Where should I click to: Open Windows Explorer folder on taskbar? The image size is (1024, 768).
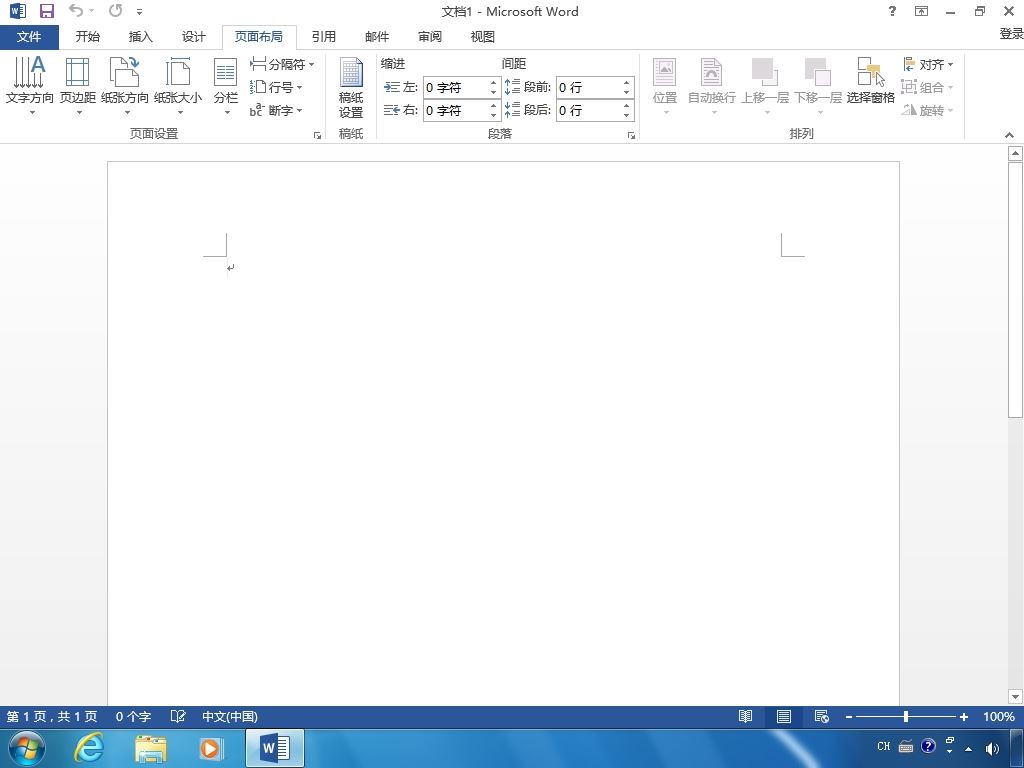click(x=150, y=748)
